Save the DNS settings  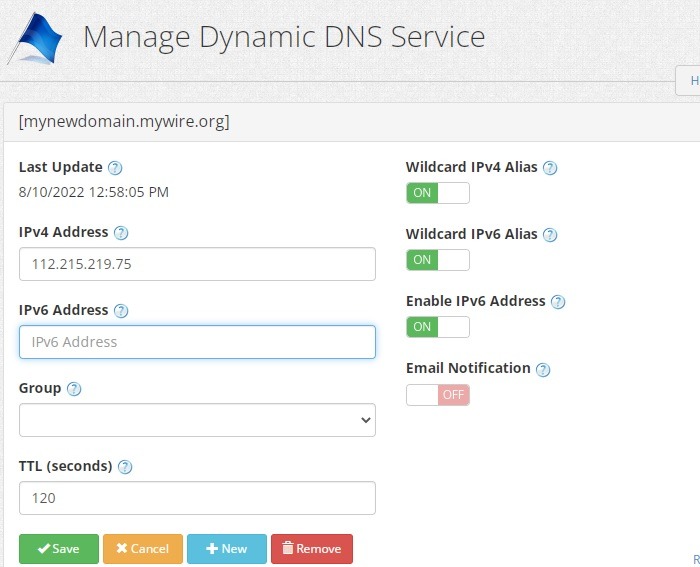pos(59,549)
